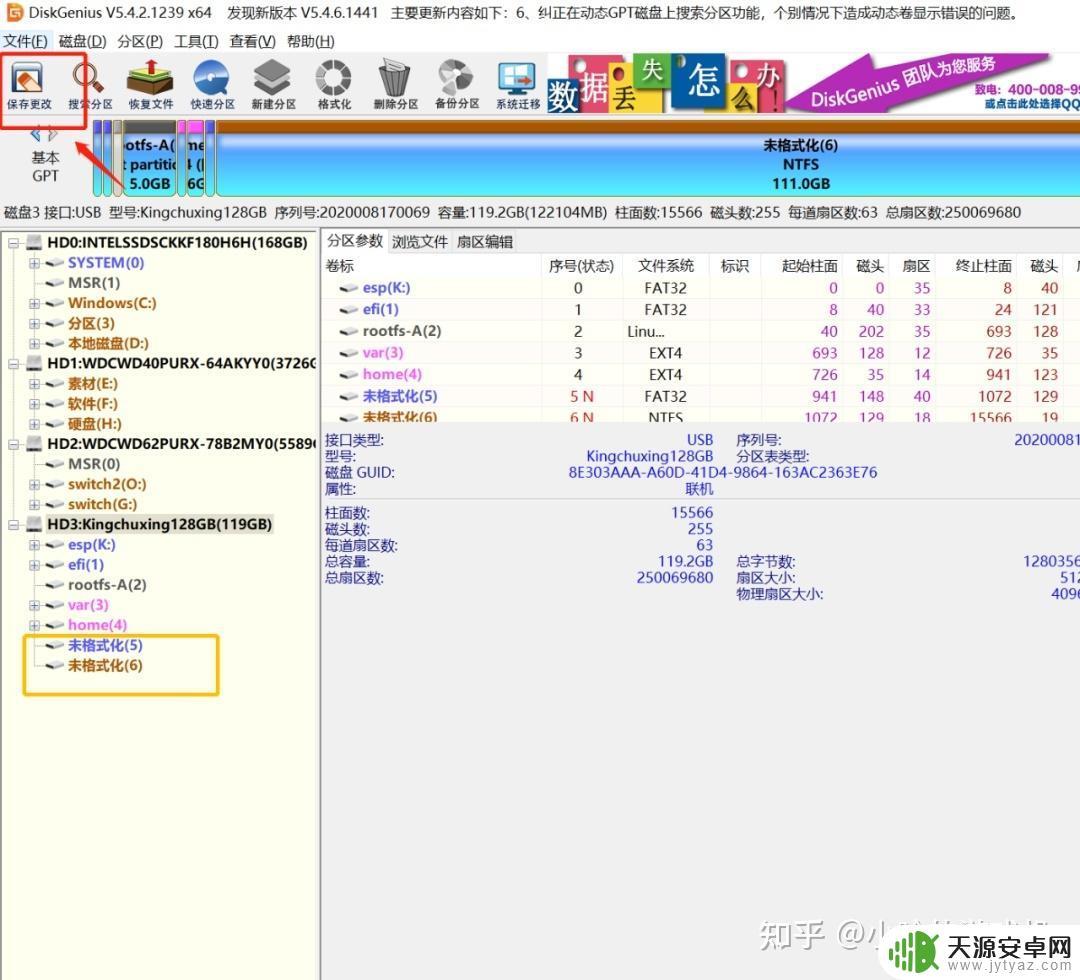
Task: Open the 恢复文件 (Recover Files) tool
Action: pos(151,85)
